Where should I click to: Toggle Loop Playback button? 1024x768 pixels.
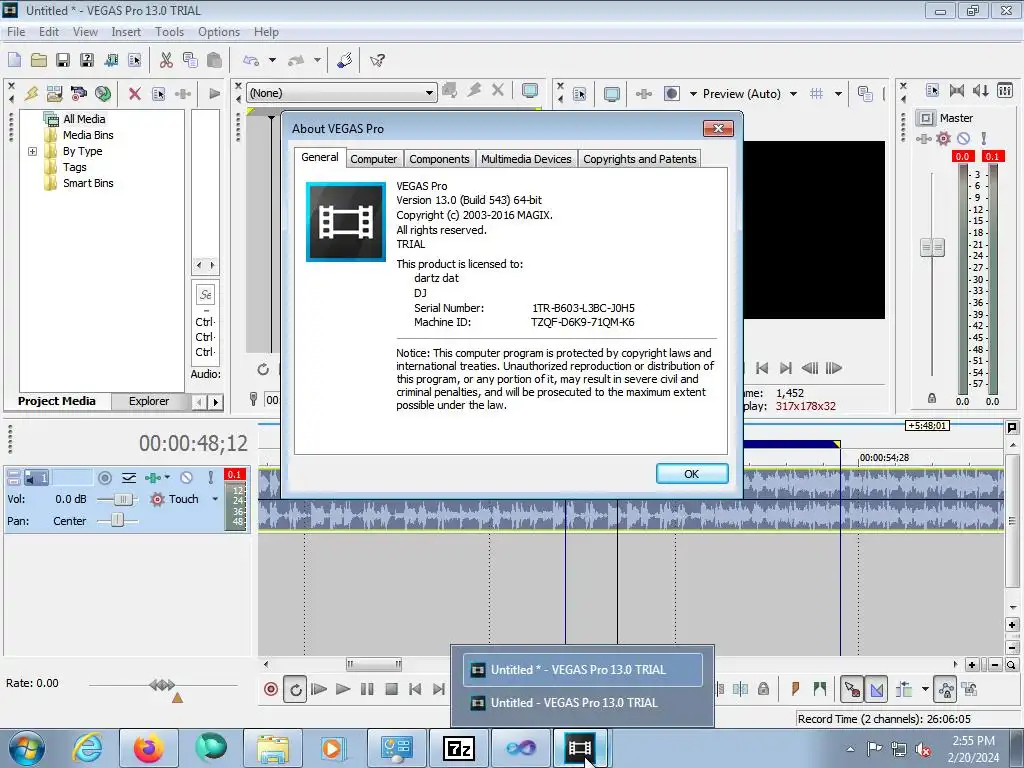pyautogui.click(x=295, y=689)
